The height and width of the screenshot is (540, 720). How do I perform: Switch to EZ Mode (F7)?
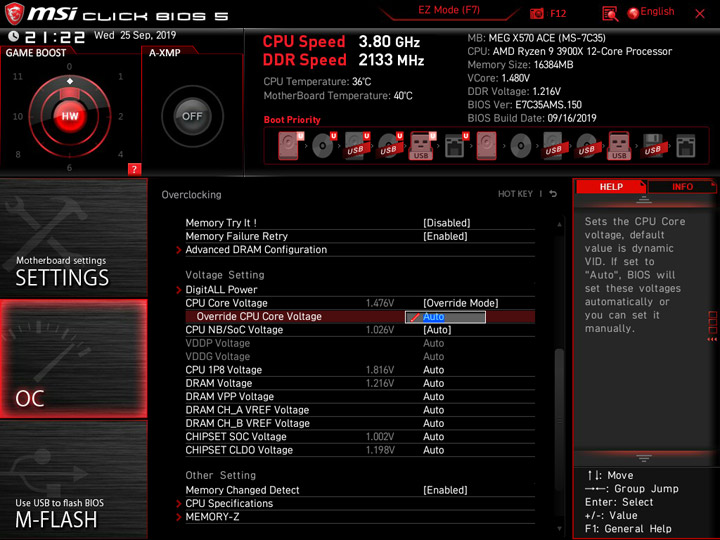449,11
